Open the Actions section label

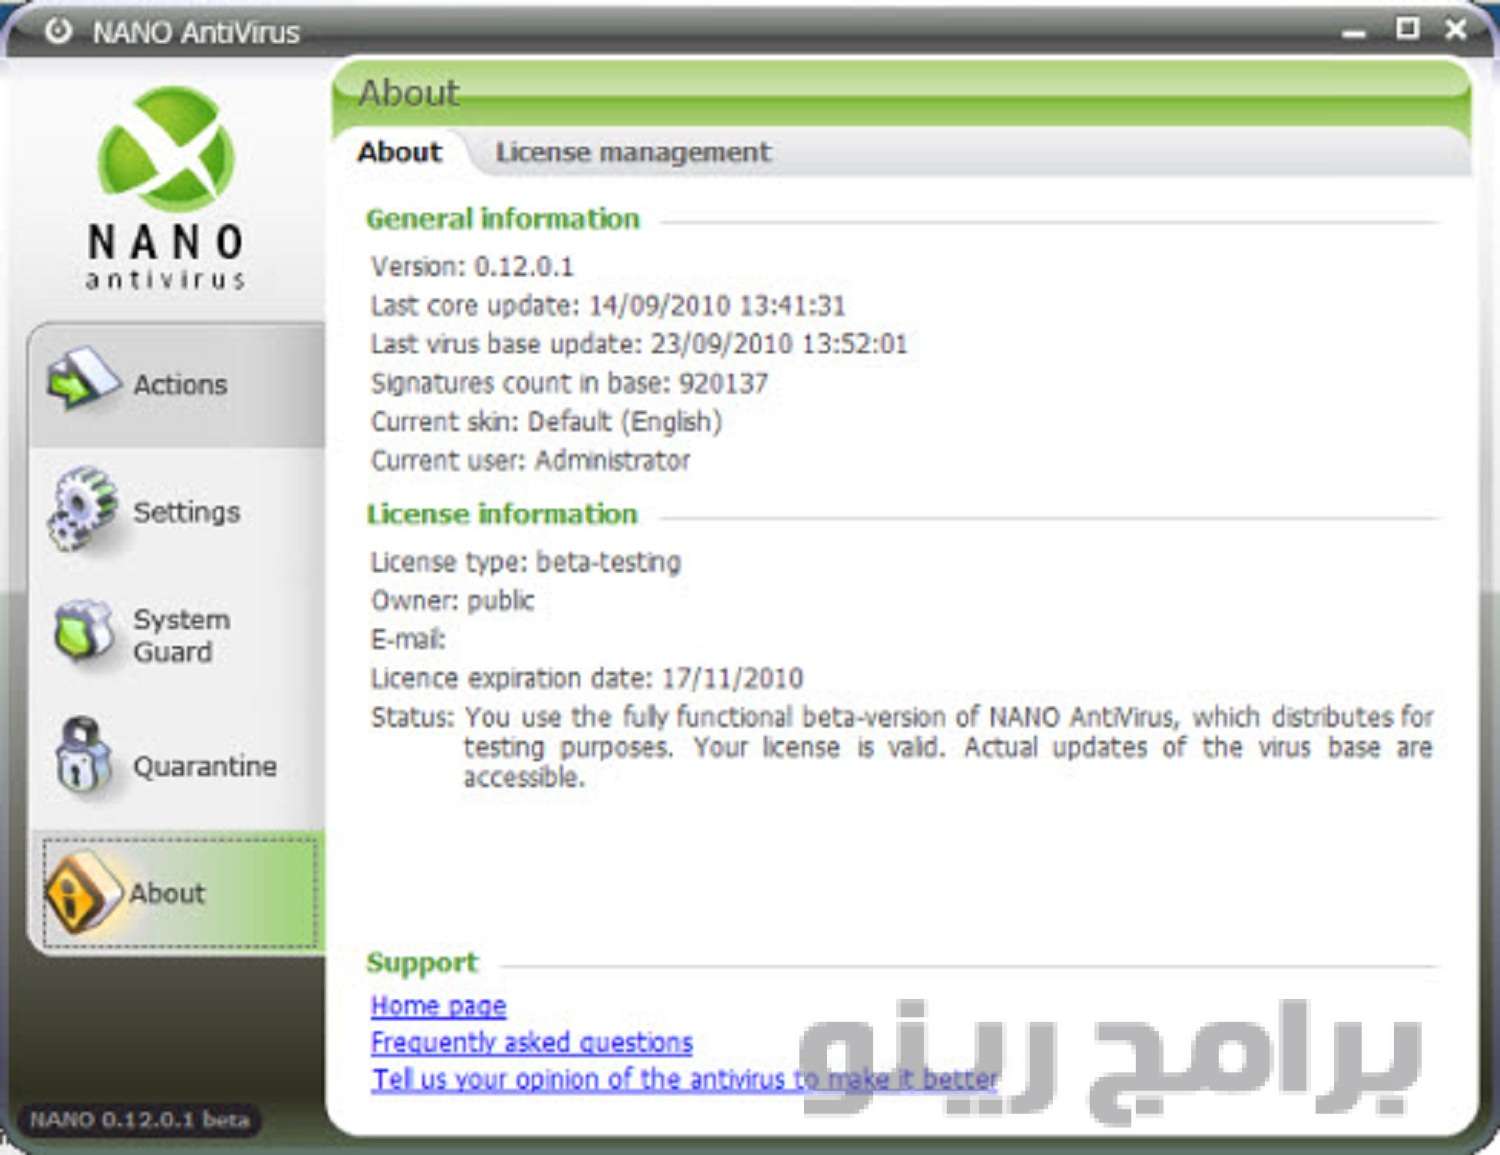(x=180, y=385)
